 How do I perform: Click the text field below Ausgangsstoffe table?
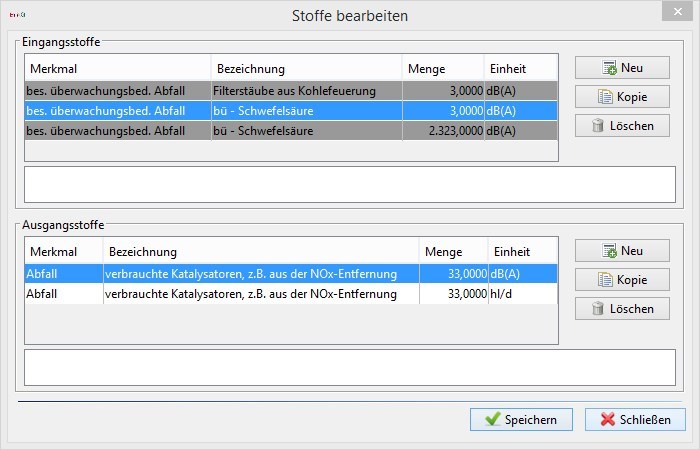tap(349, 367)
